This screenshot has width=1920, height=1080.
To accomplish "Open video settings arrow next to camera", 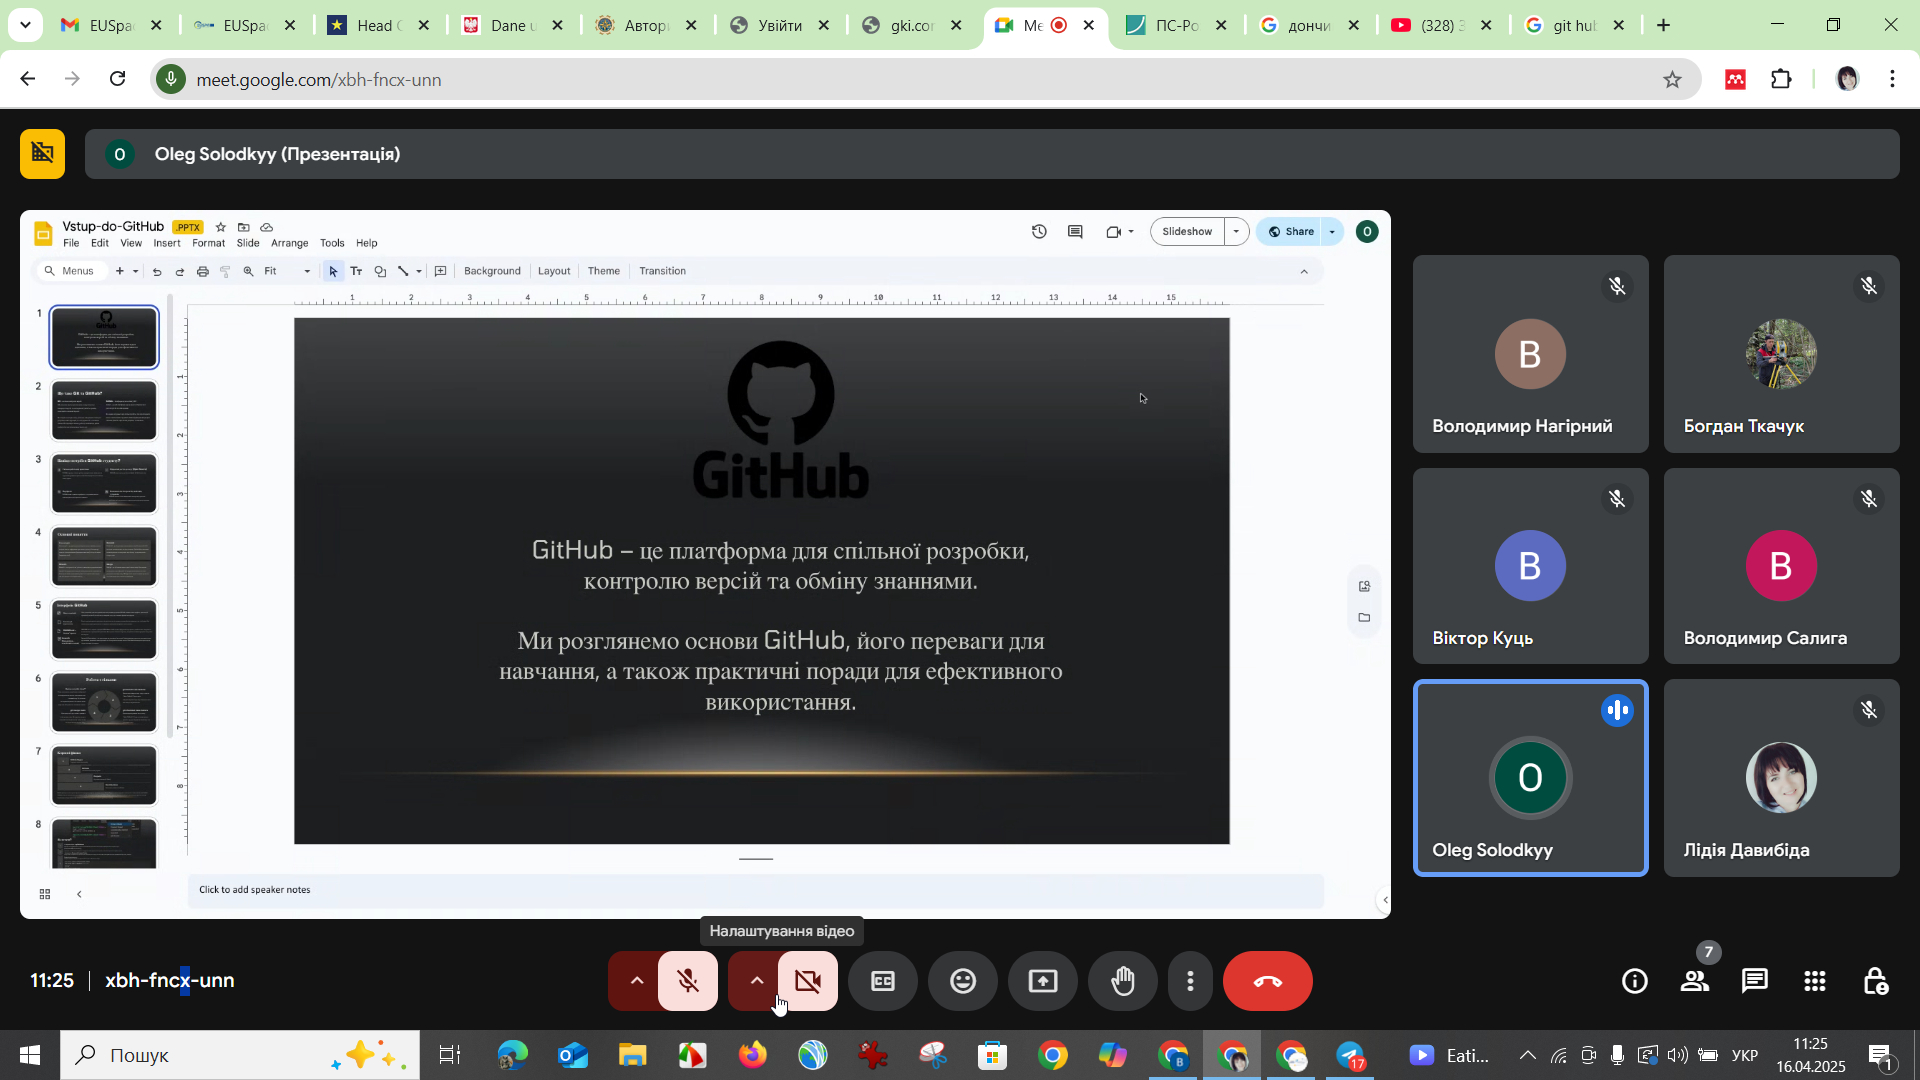I will [757, 981].
